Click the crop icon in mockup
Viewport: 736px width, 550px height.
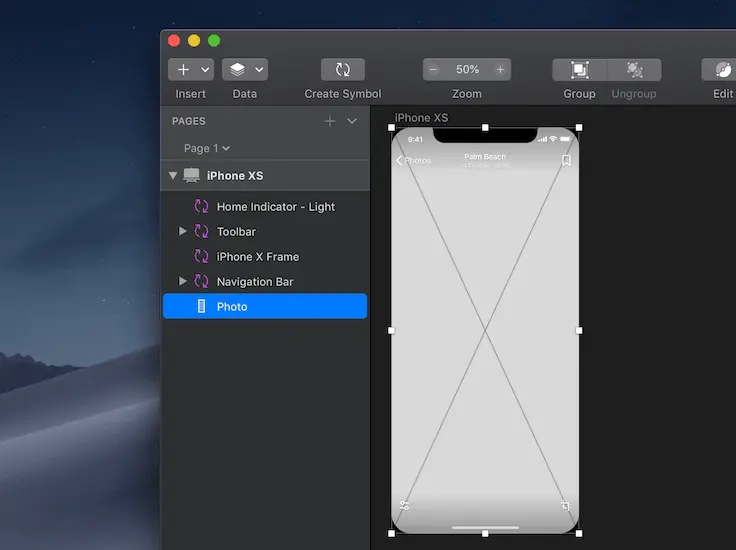pos(566,505)
